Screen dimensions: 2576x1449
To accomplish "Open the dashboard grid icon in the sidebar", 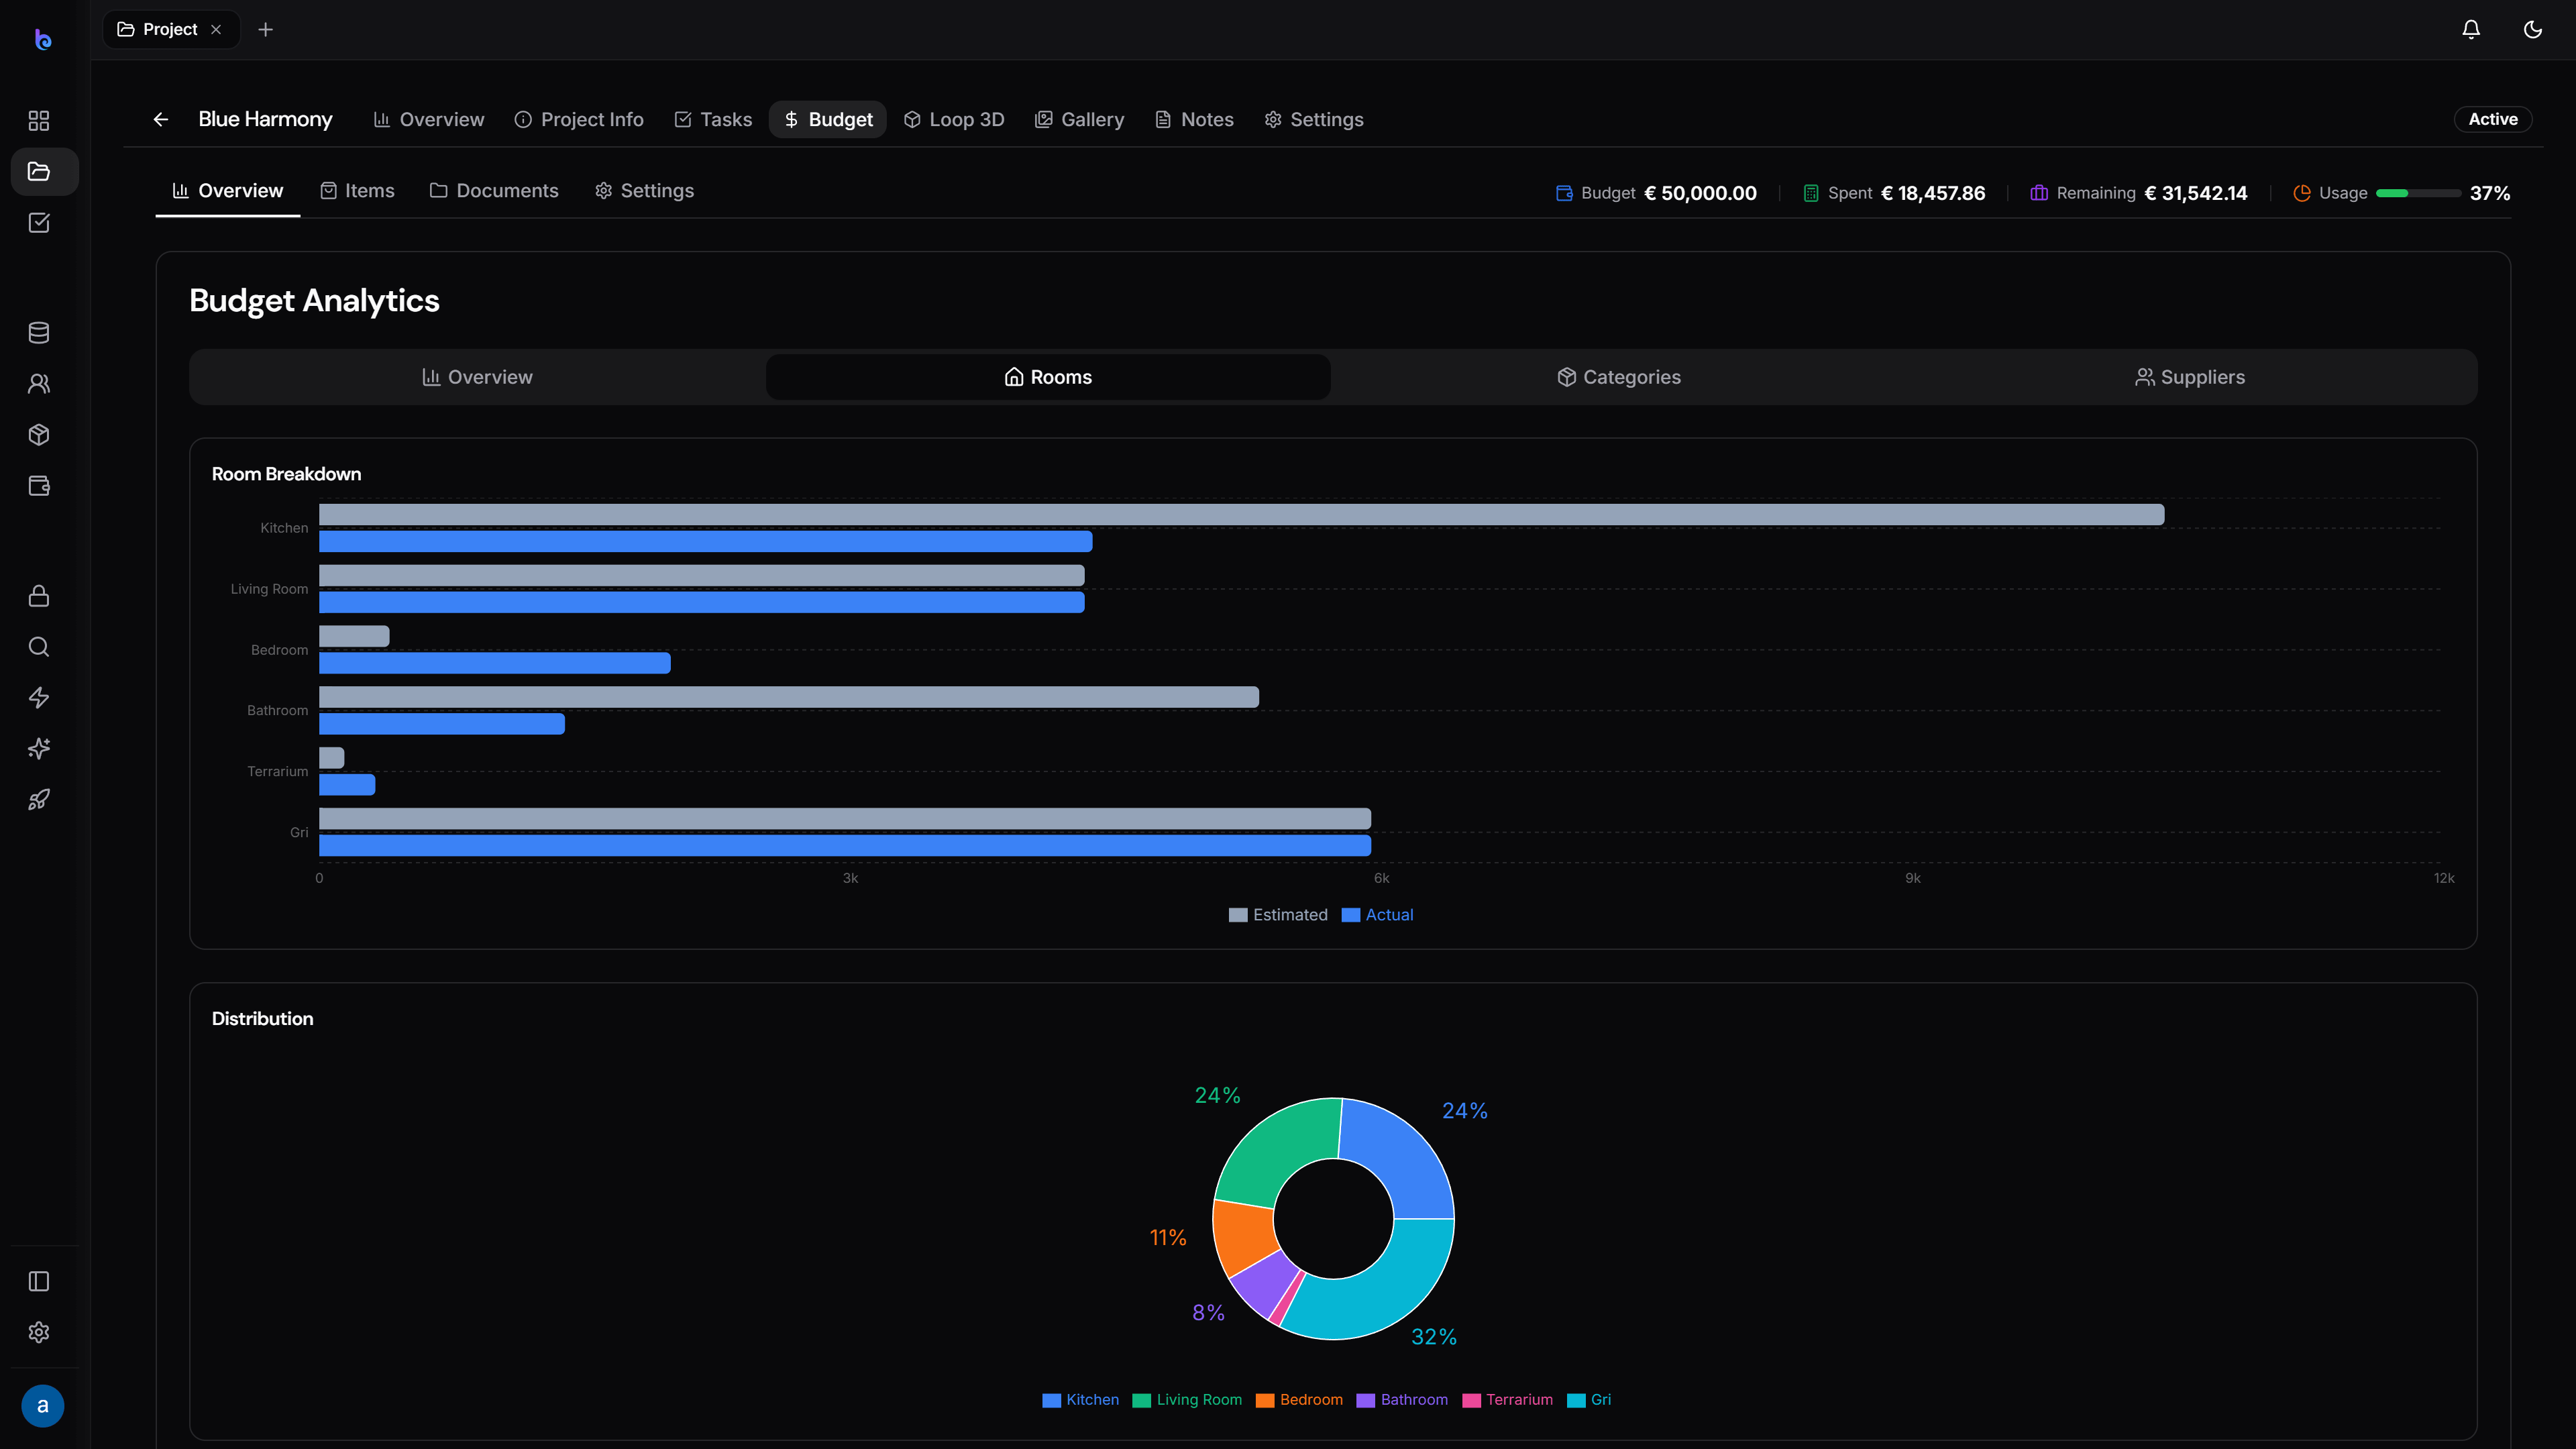I will tap(39, 120).
